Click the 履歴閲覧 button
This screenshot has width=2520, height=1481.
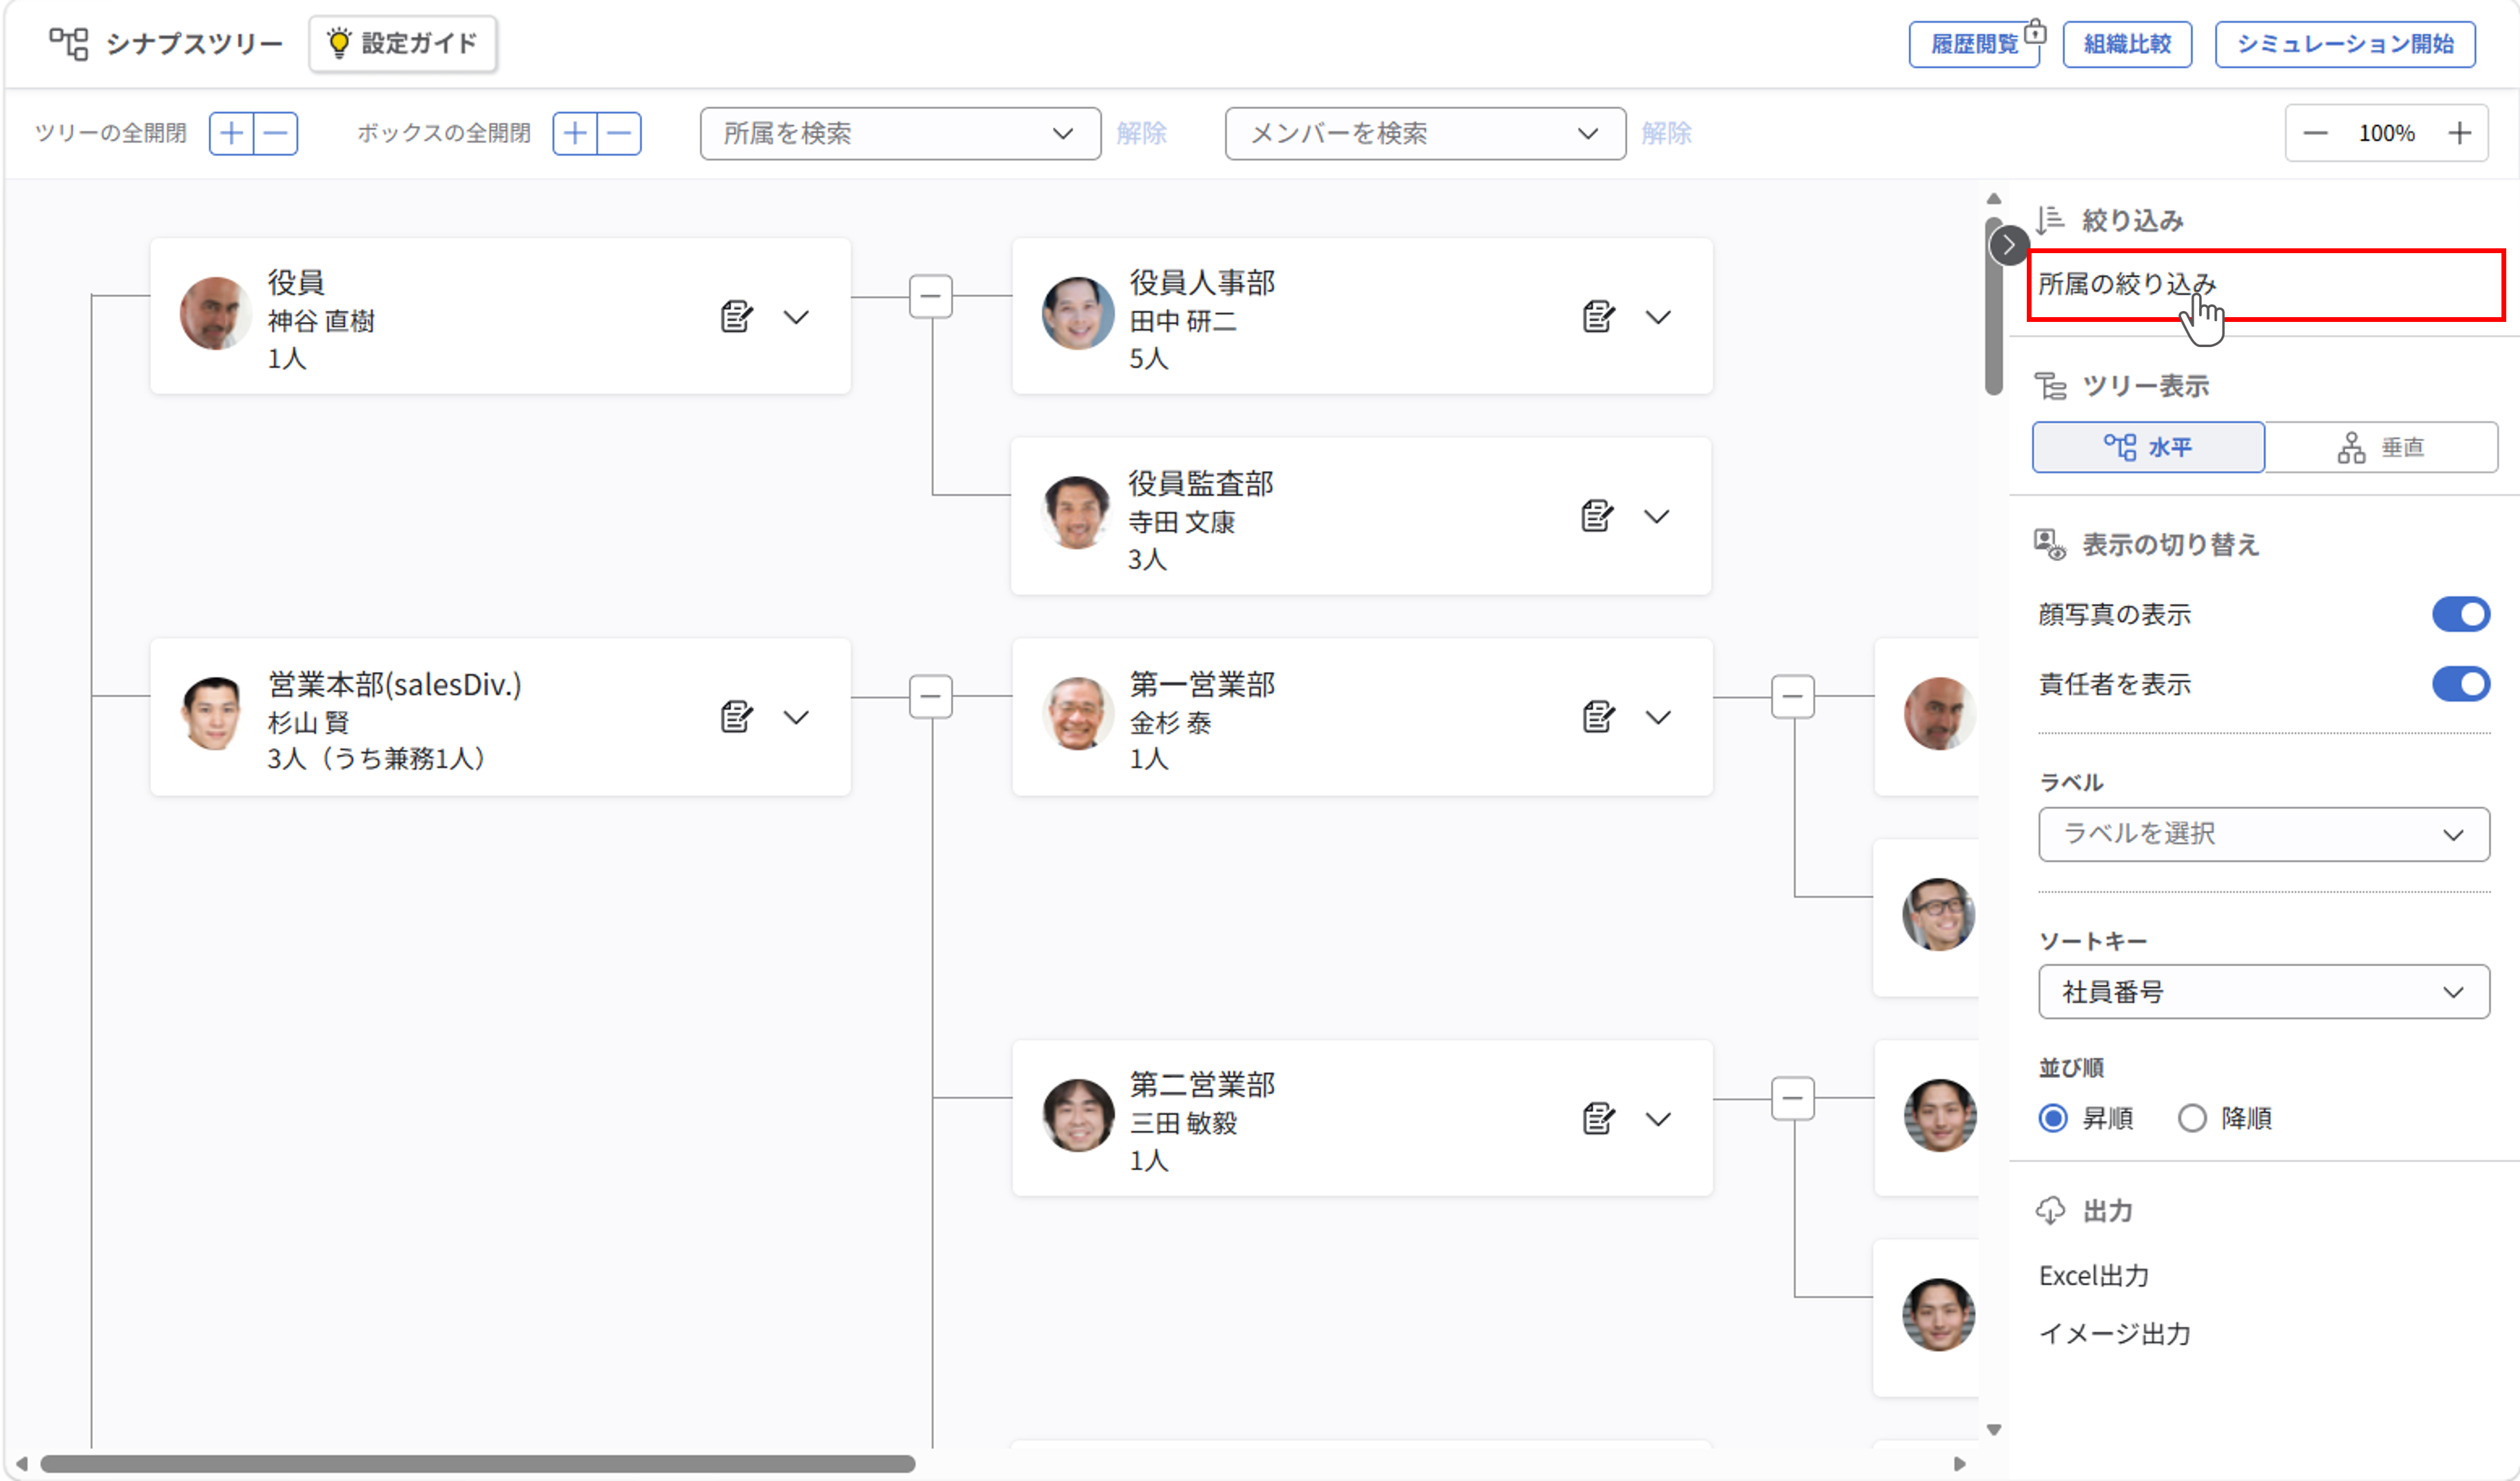(1974, 44)
